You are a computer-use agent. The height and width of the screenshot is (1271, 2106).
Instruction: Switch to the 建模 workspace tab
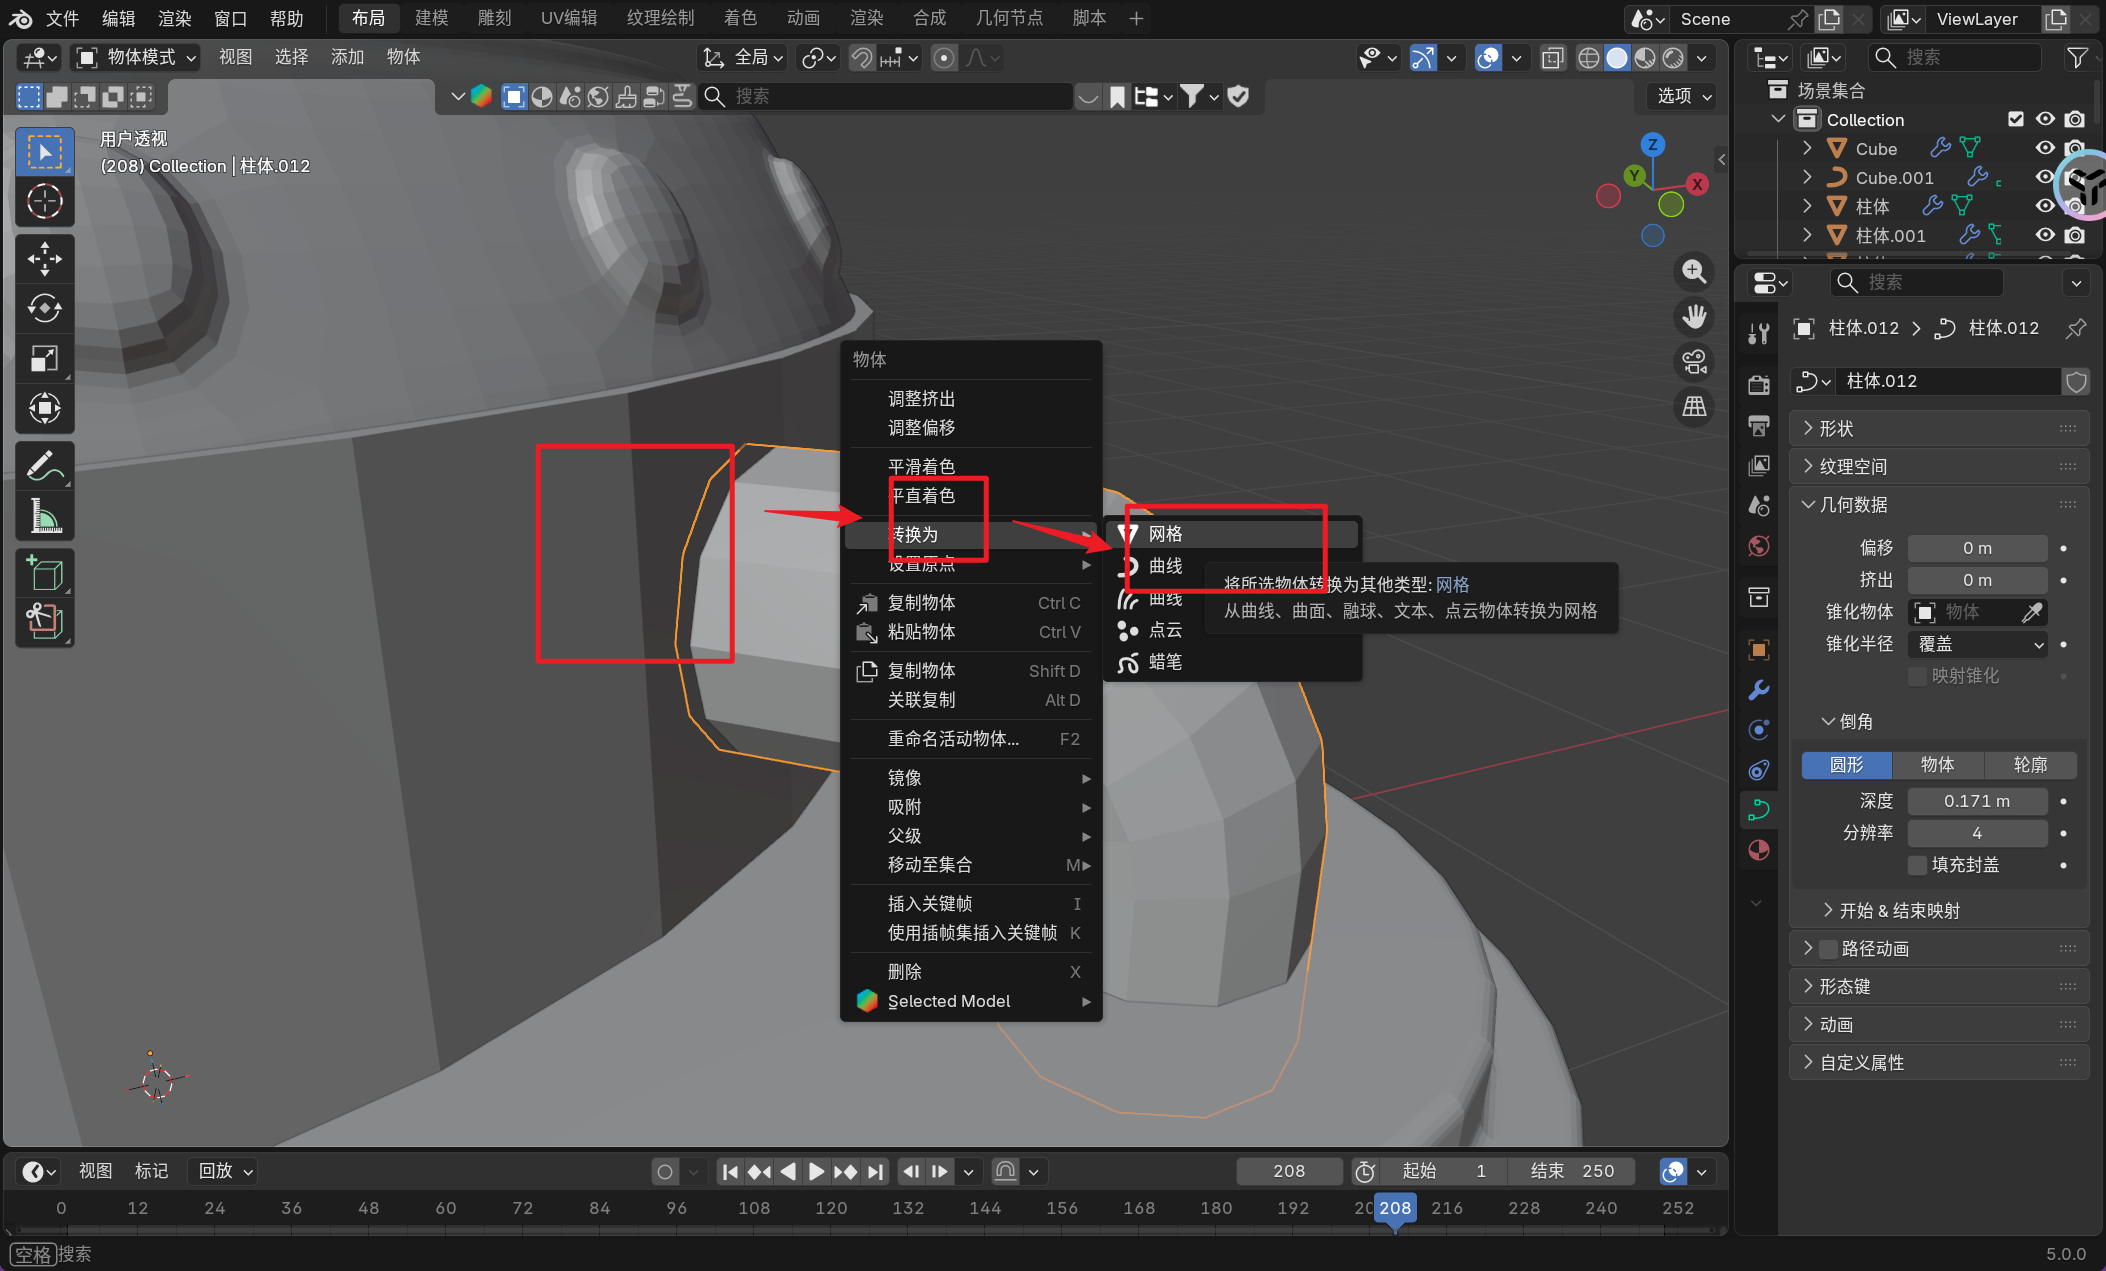432,18
